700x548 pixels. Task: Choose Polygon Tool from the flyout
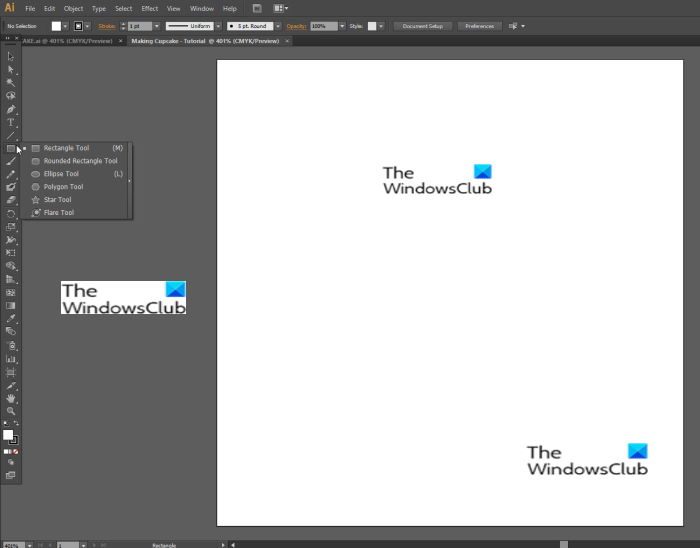click(x=77, y=187)
